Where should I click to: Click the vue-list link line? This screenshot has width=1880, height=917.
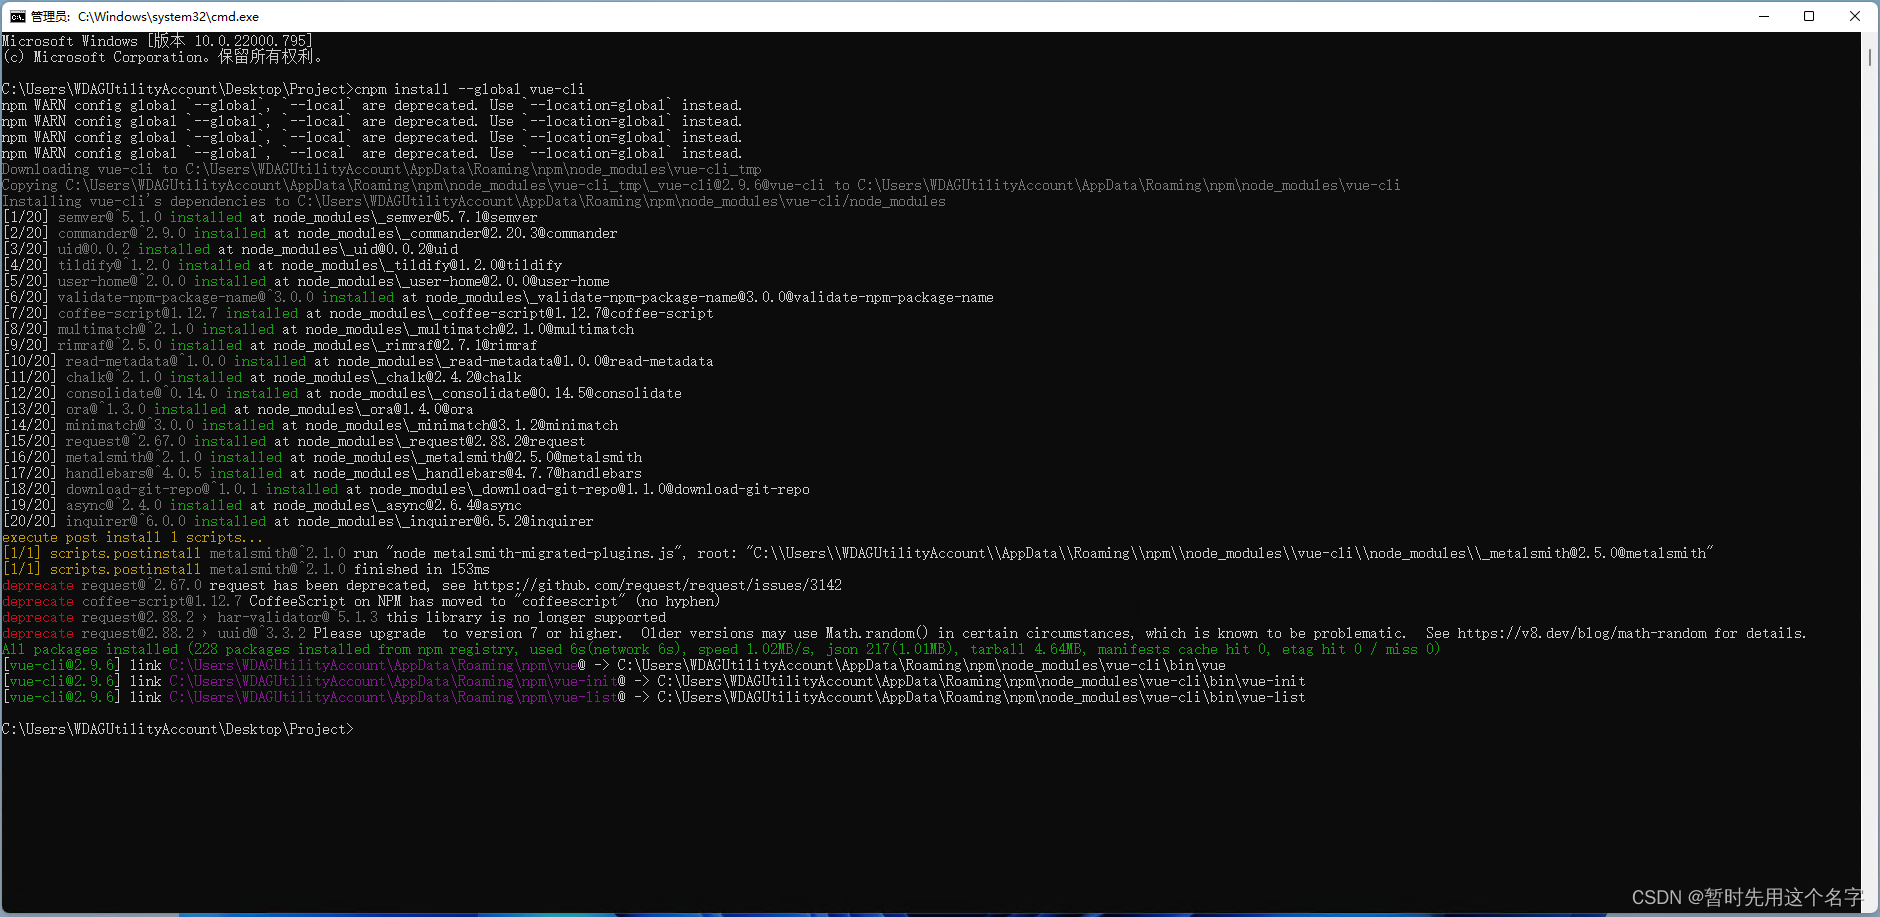(x=653, y=697)
